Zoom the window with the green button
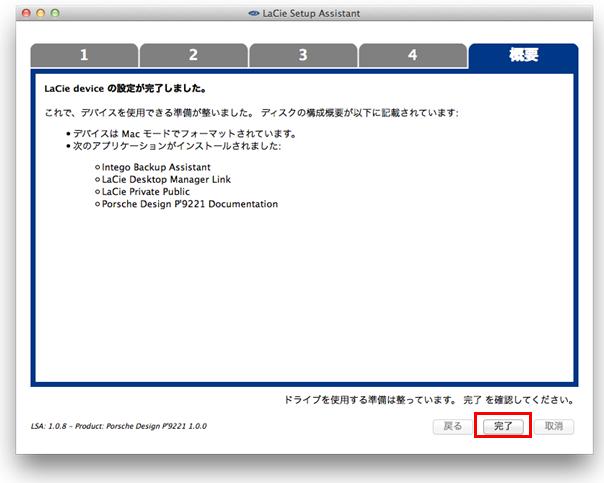The image size is (604, 483). coord(55,13)
